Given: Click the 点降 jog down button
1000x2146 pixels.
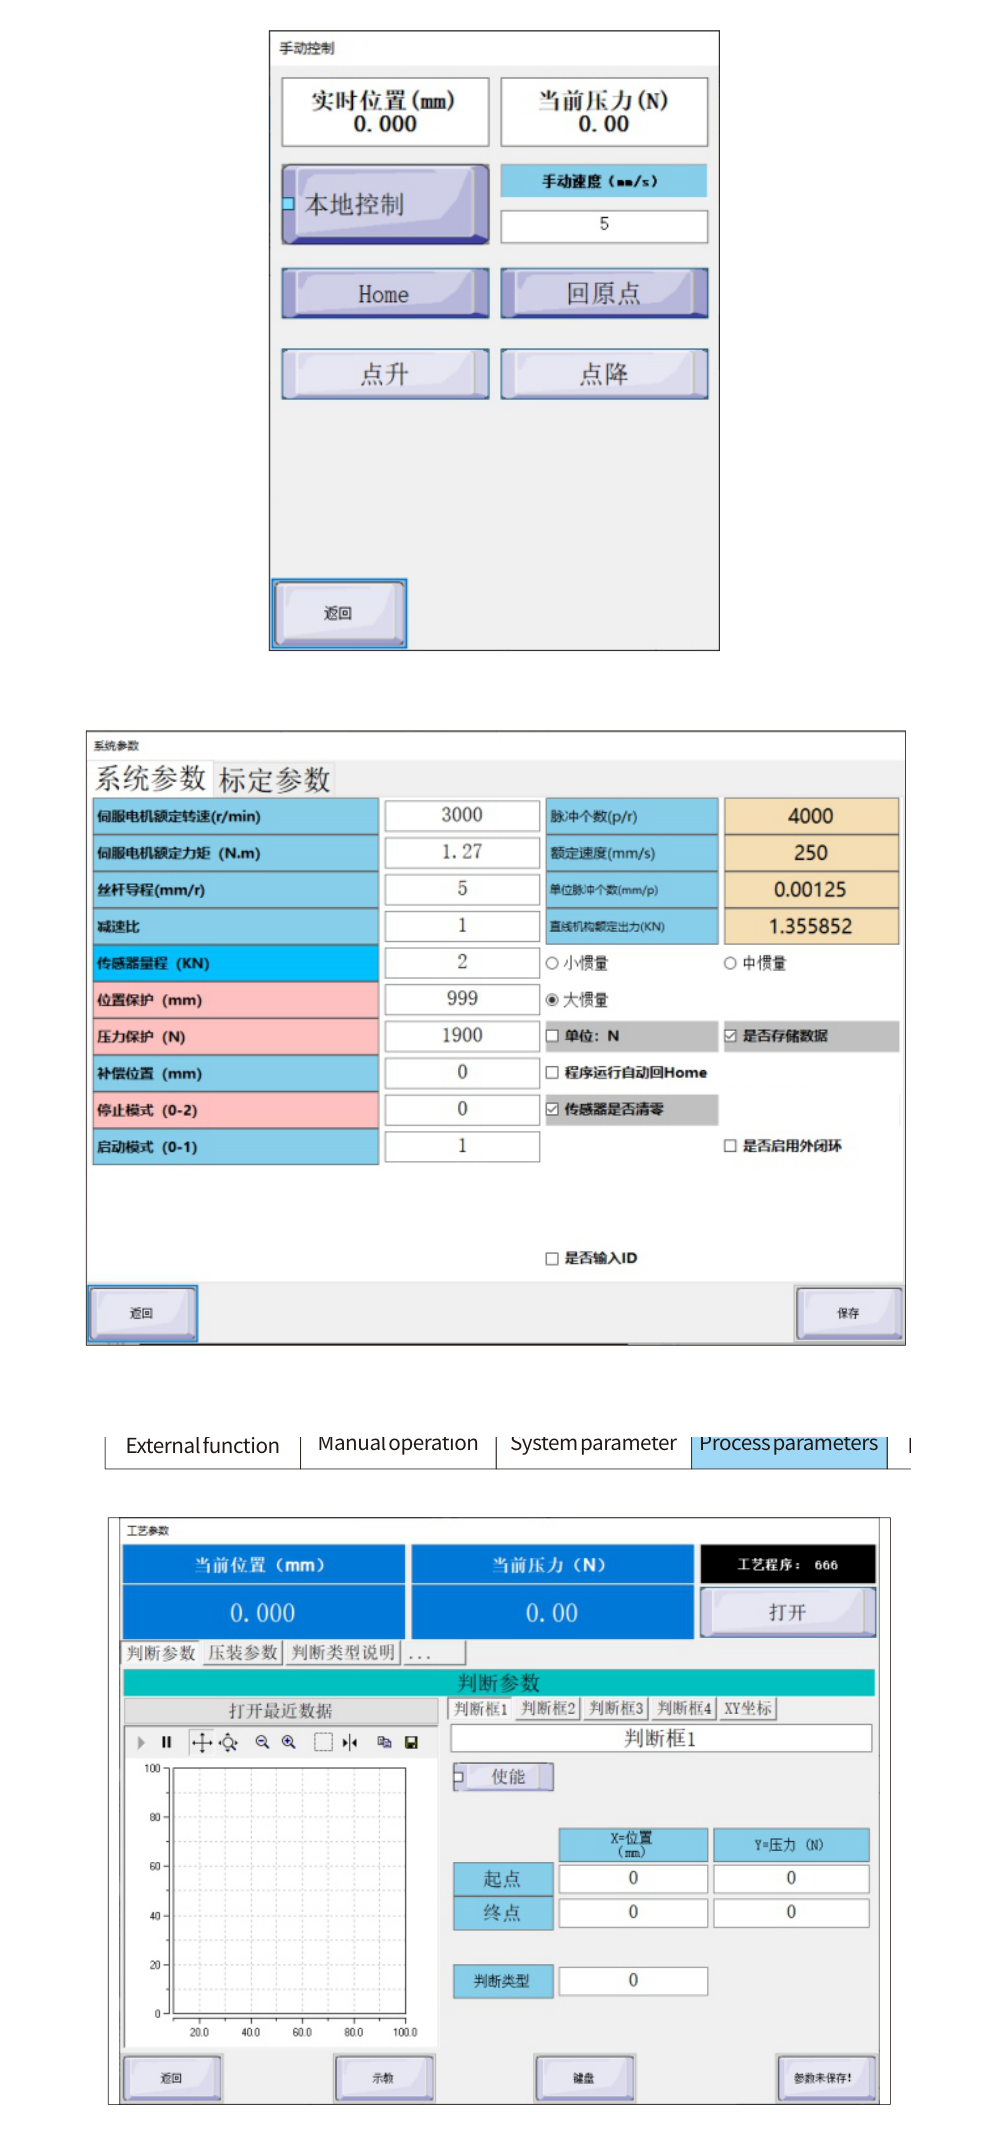Looking at the screenshot, I should 604,374.
